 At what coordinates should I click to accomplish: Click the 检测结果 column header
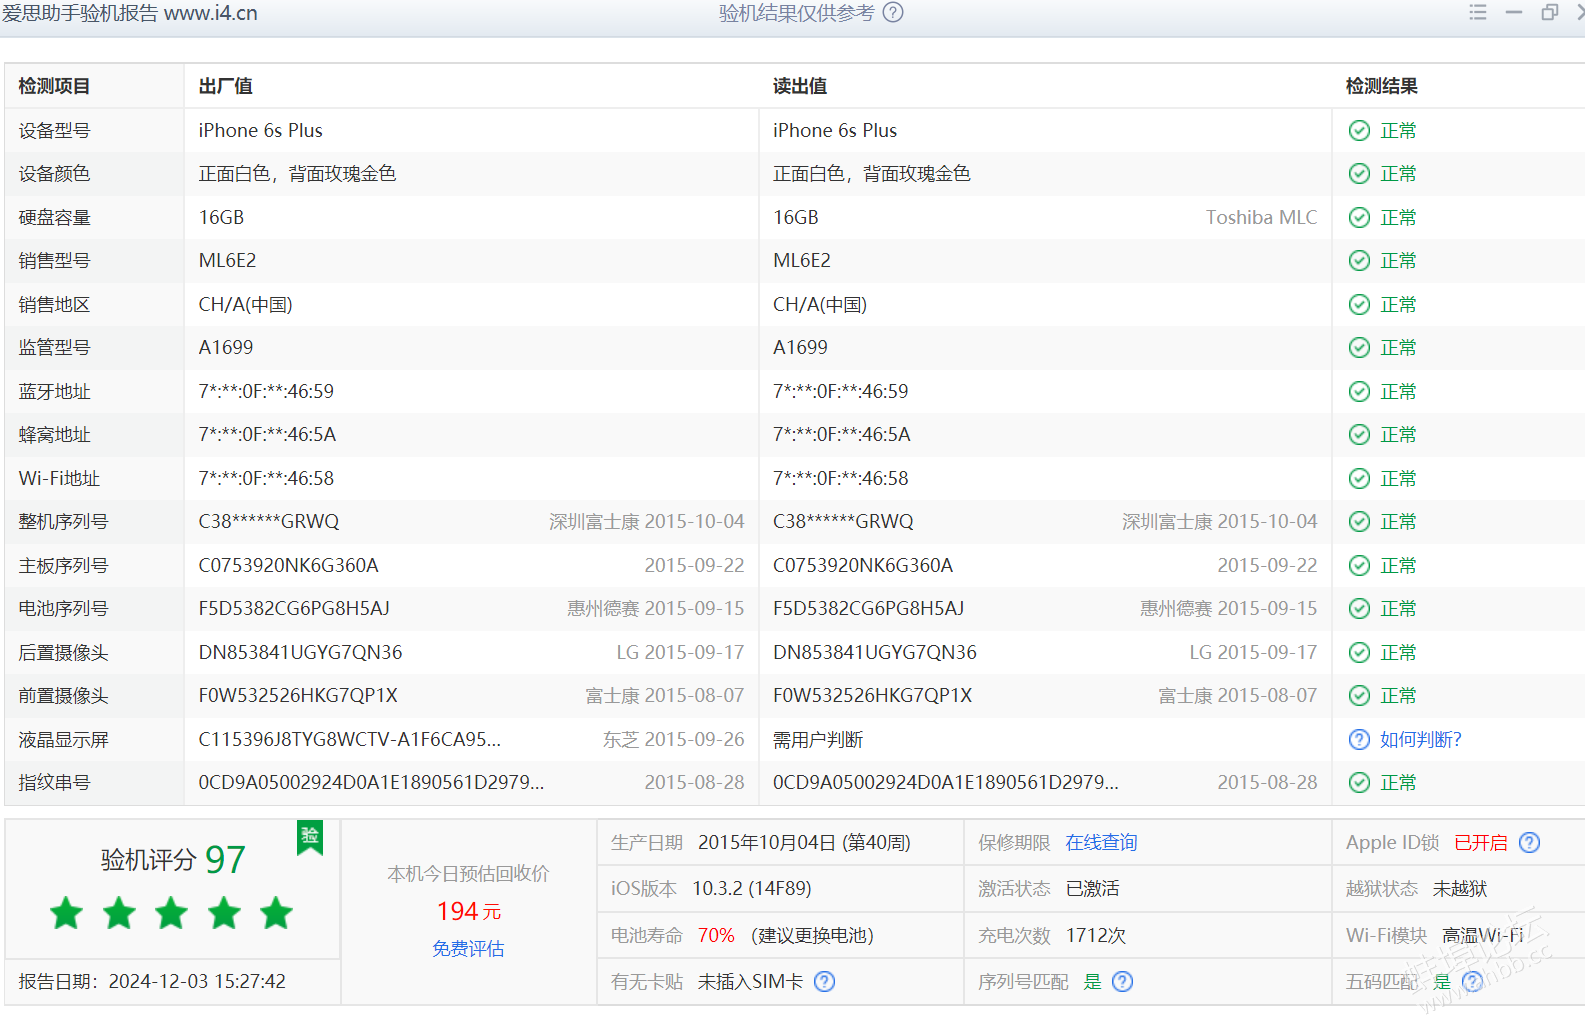click(x=1381, y=86)
